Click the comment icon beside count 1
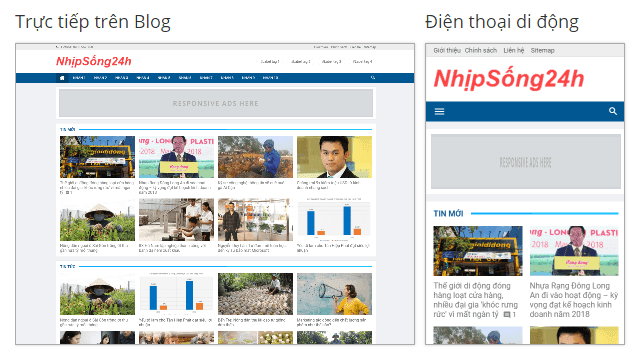Screen dimensions: 640x361 point(507,314)
